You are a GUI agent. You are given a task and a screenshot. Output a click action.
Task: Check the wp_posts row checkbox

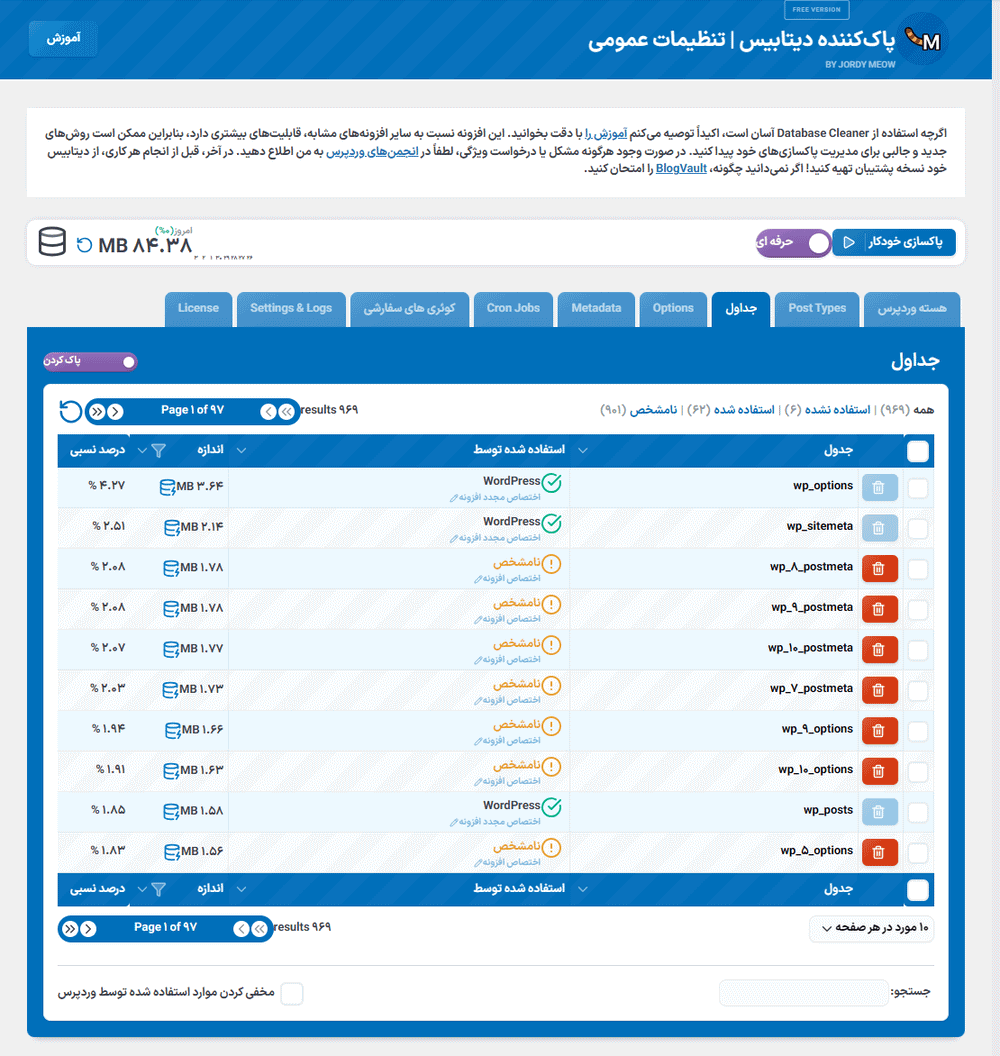(917, 811)
